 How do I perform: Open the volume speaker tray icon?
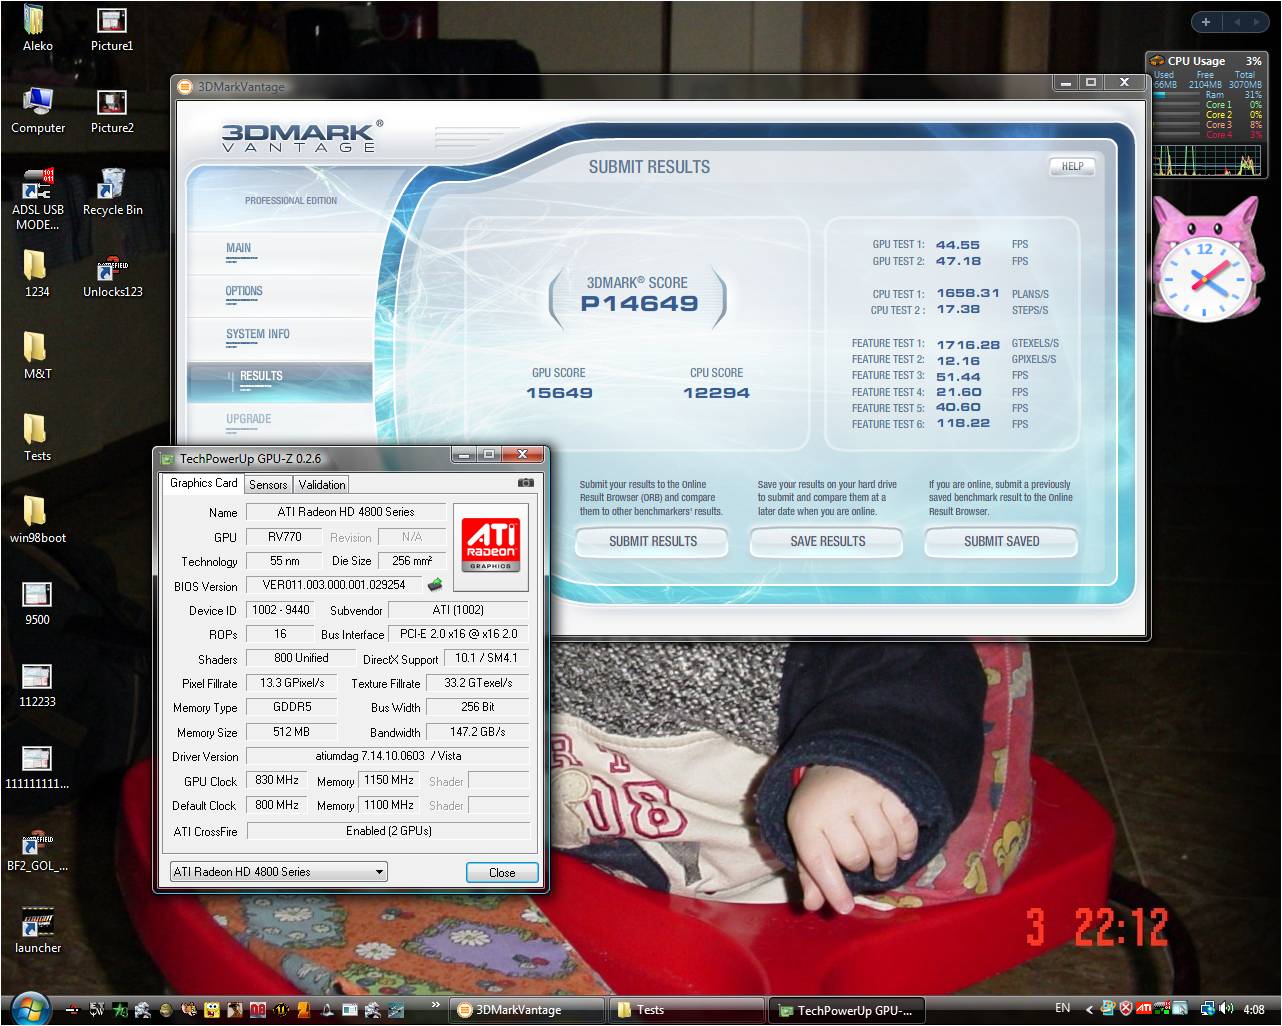(x=1226, y=1008)
